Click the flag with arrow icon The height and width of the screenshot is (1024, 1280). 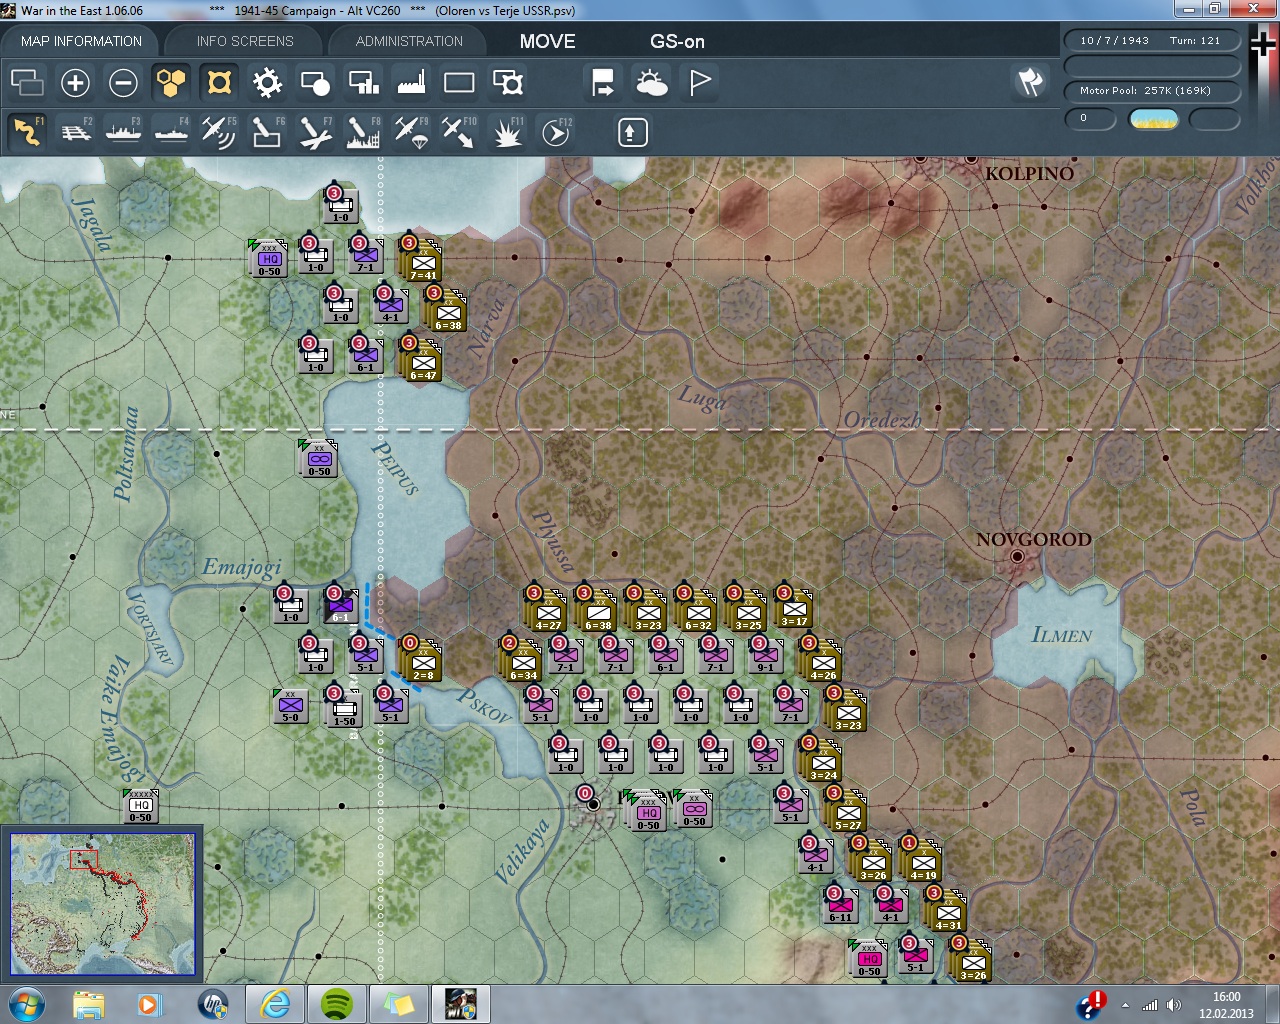(603, 83)
